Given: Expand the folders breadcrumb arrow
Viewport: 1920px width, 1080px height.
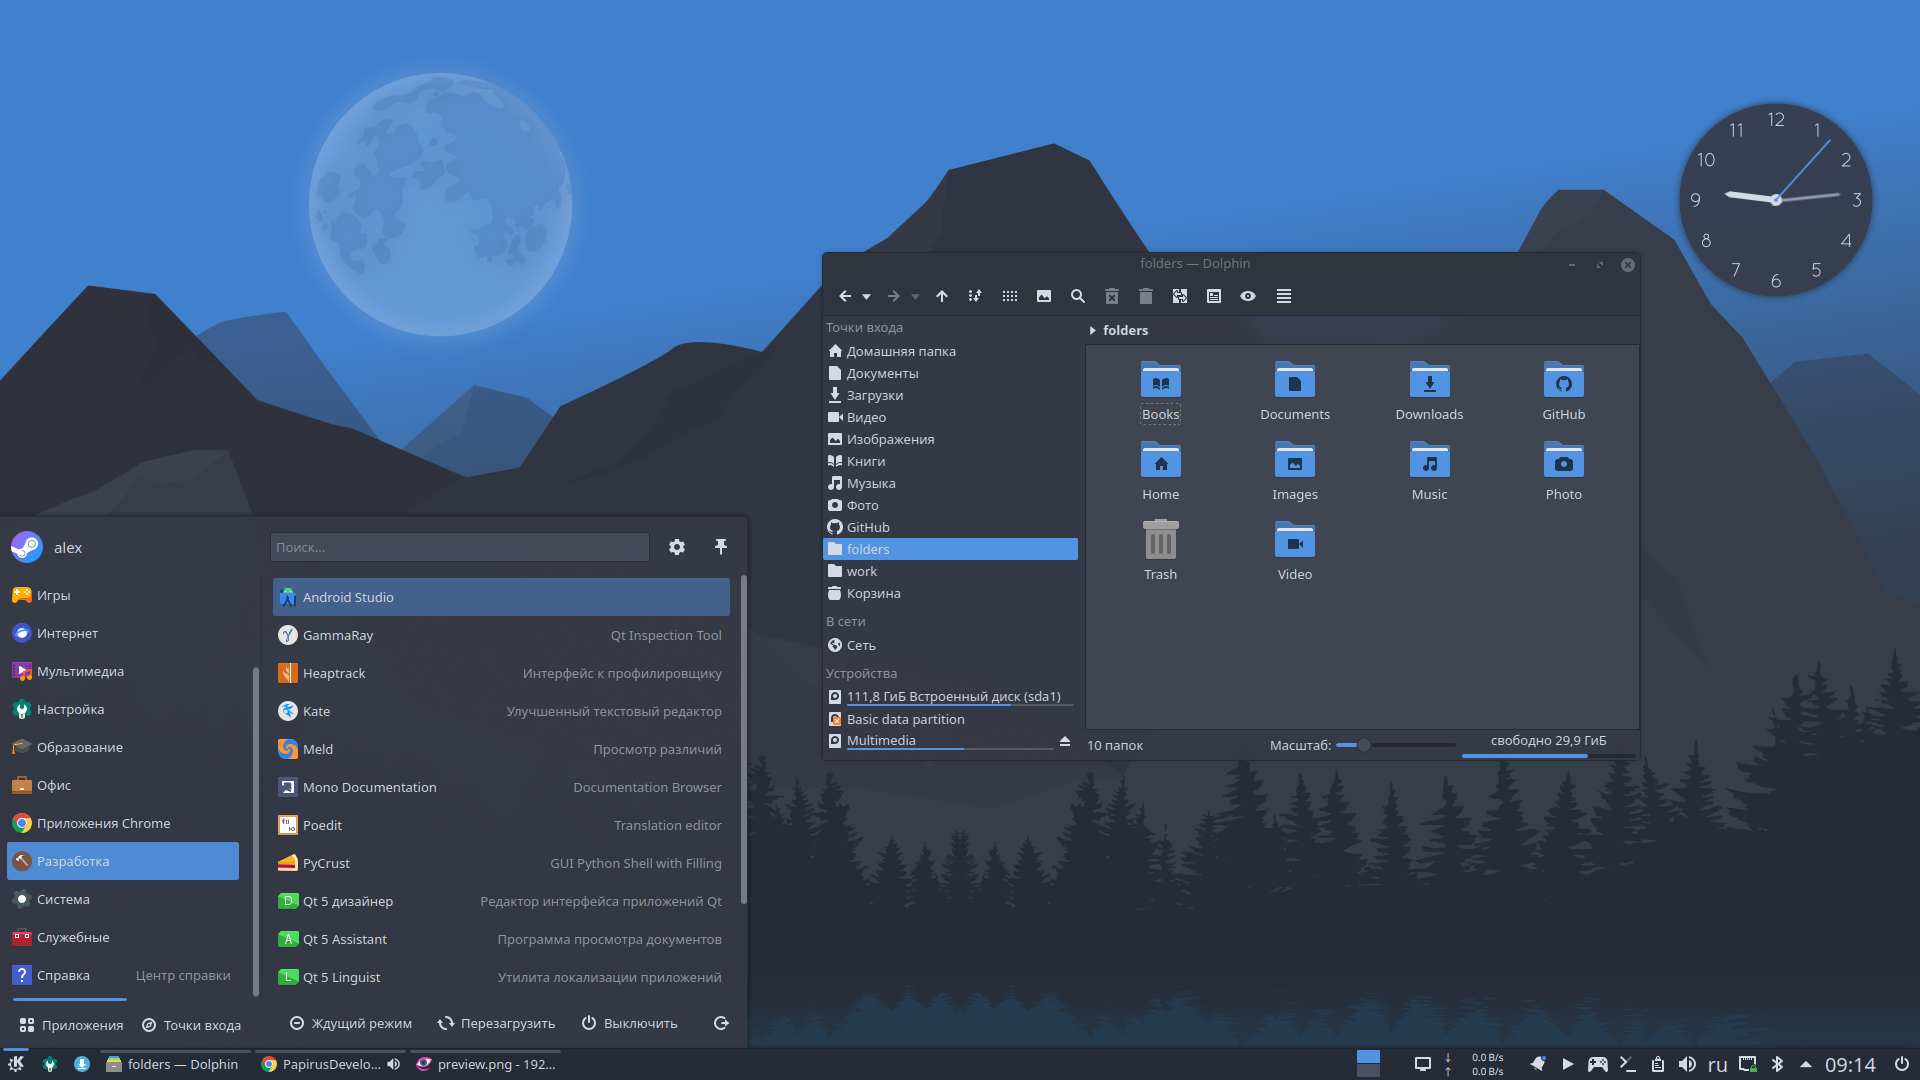Looking at the screenshot, I should 1092,331.
